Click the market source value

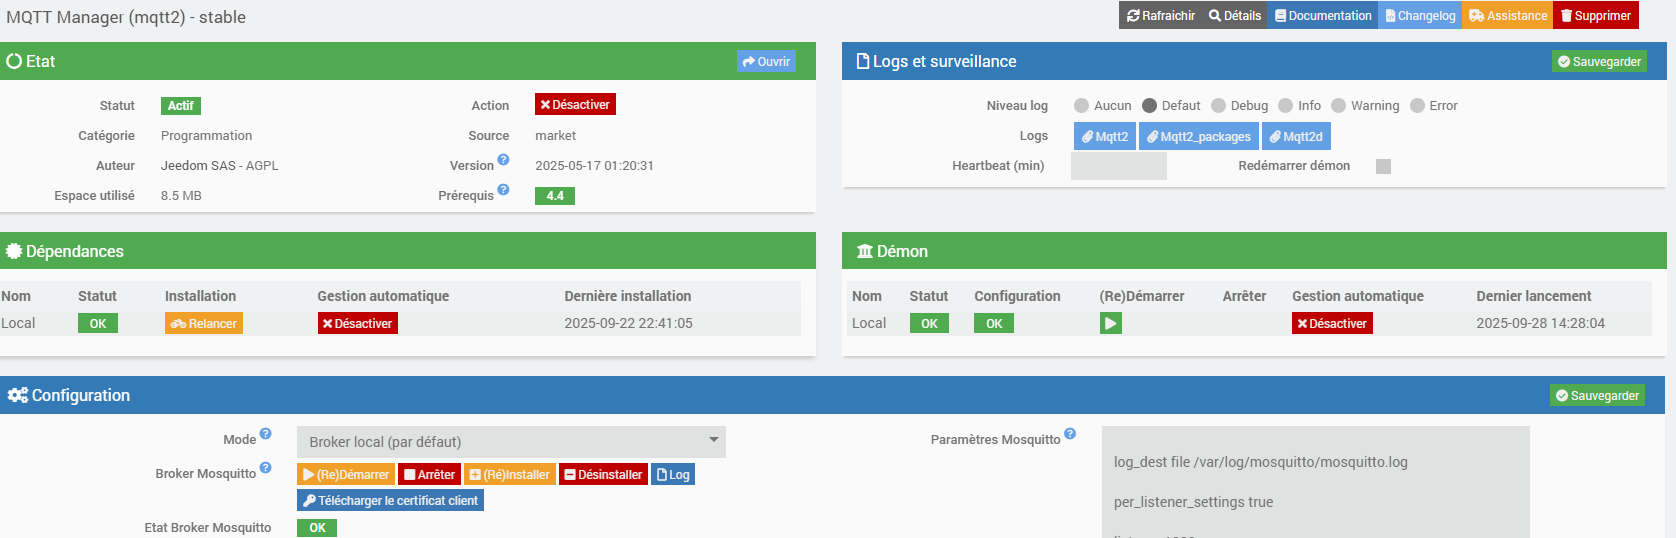[x=555, y=135]
